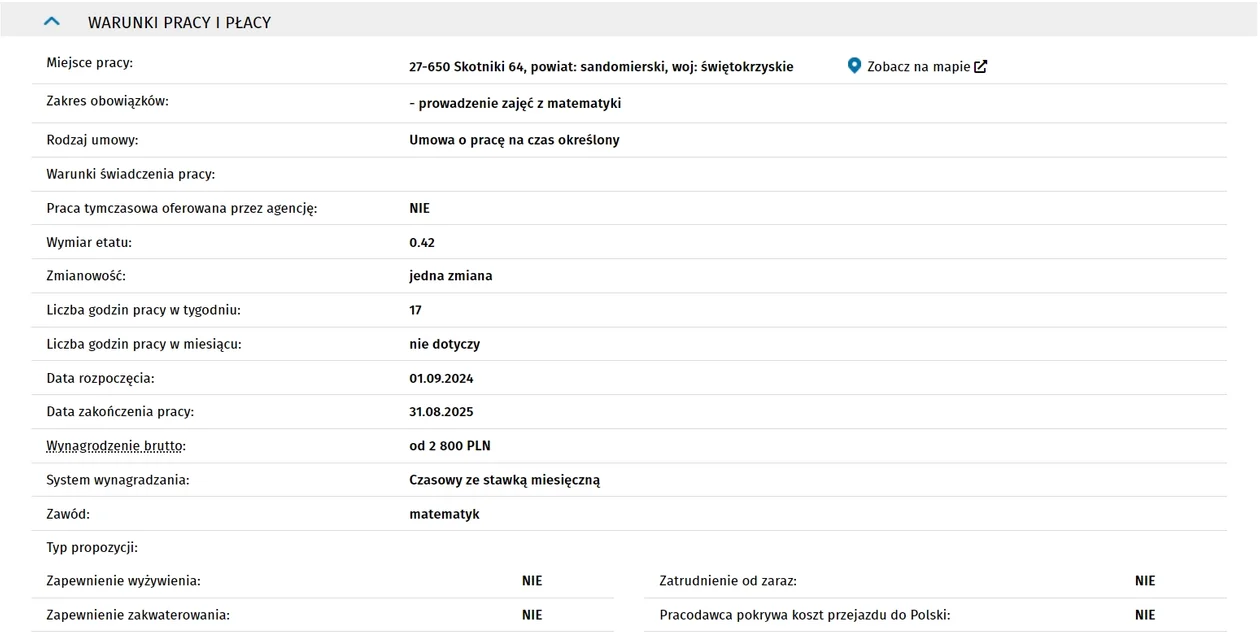Click the Pracodawca pokrywa koszt przejazdu do Polski label
This screenshot has width=1260, height=639.
pyautogui.click(x=805, y=615)
